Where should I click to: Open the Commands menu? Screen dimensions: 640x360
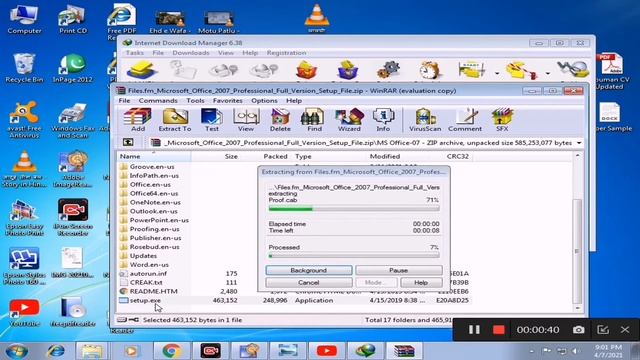158,100
